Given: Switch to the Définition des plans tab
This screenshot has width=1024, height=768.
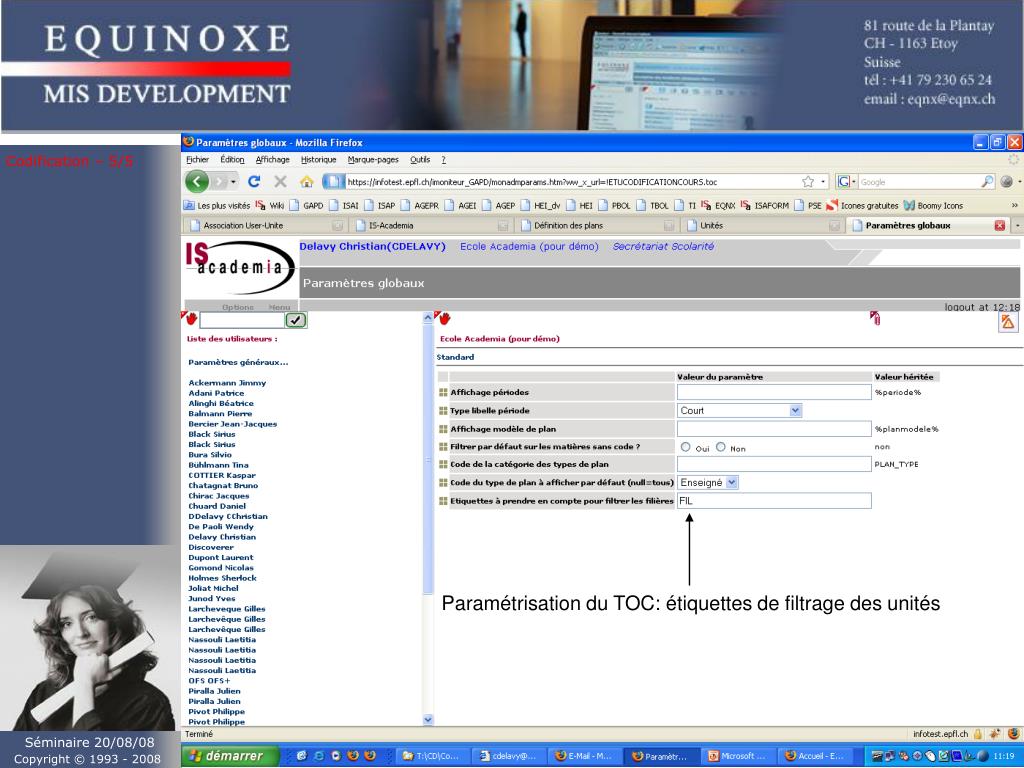Looking at the screenshot, I should (x=597, y=225).
